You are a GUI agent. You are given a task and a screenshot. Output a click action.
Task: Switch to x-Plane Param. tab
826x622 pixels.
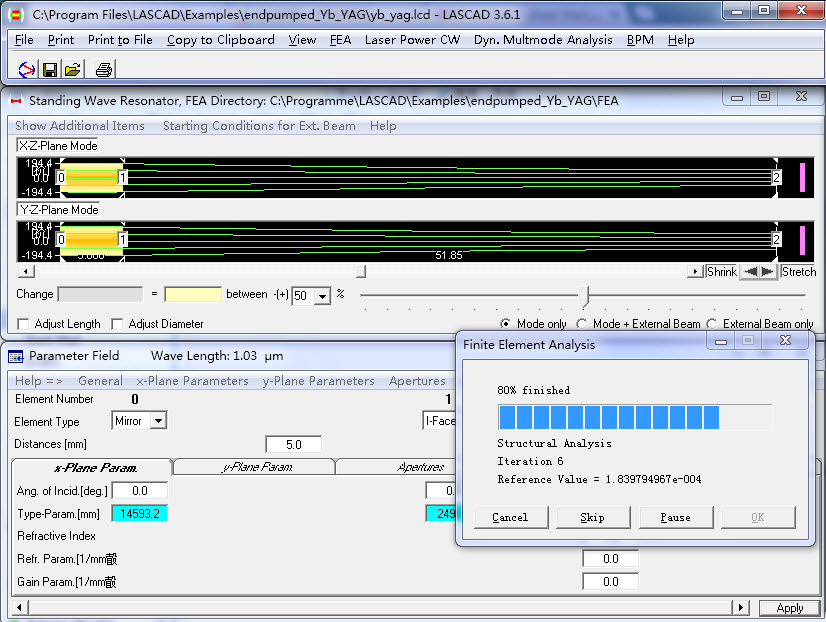[x=93, y=468]
